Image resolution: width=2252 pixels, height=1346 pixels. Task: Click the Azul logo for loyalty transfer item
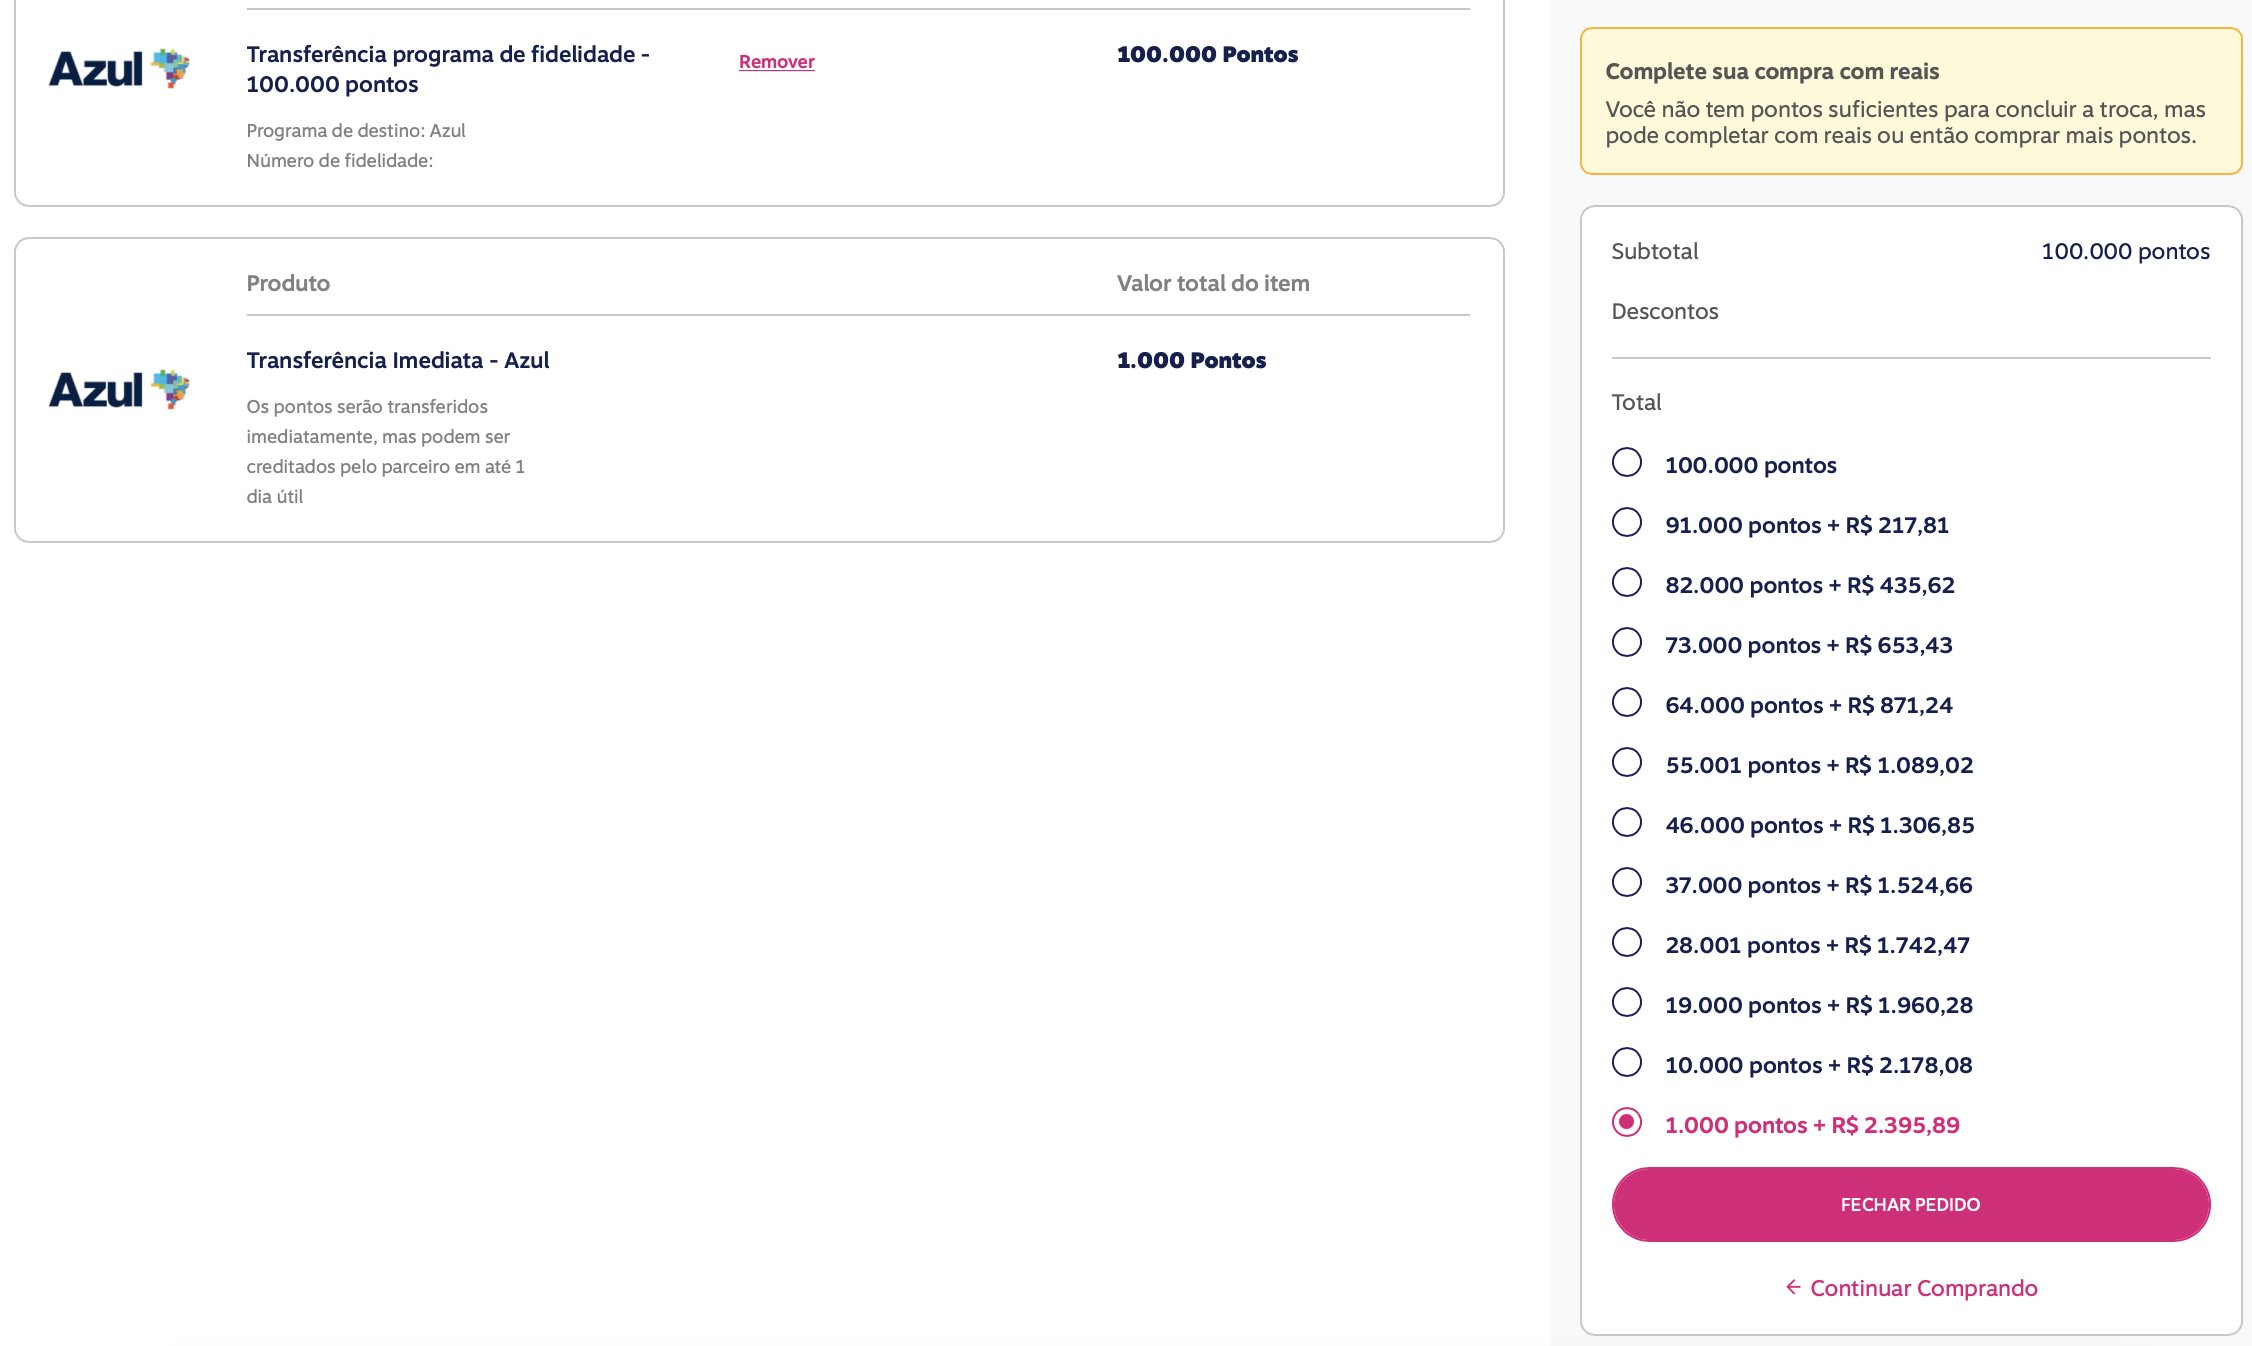point(119,69)
